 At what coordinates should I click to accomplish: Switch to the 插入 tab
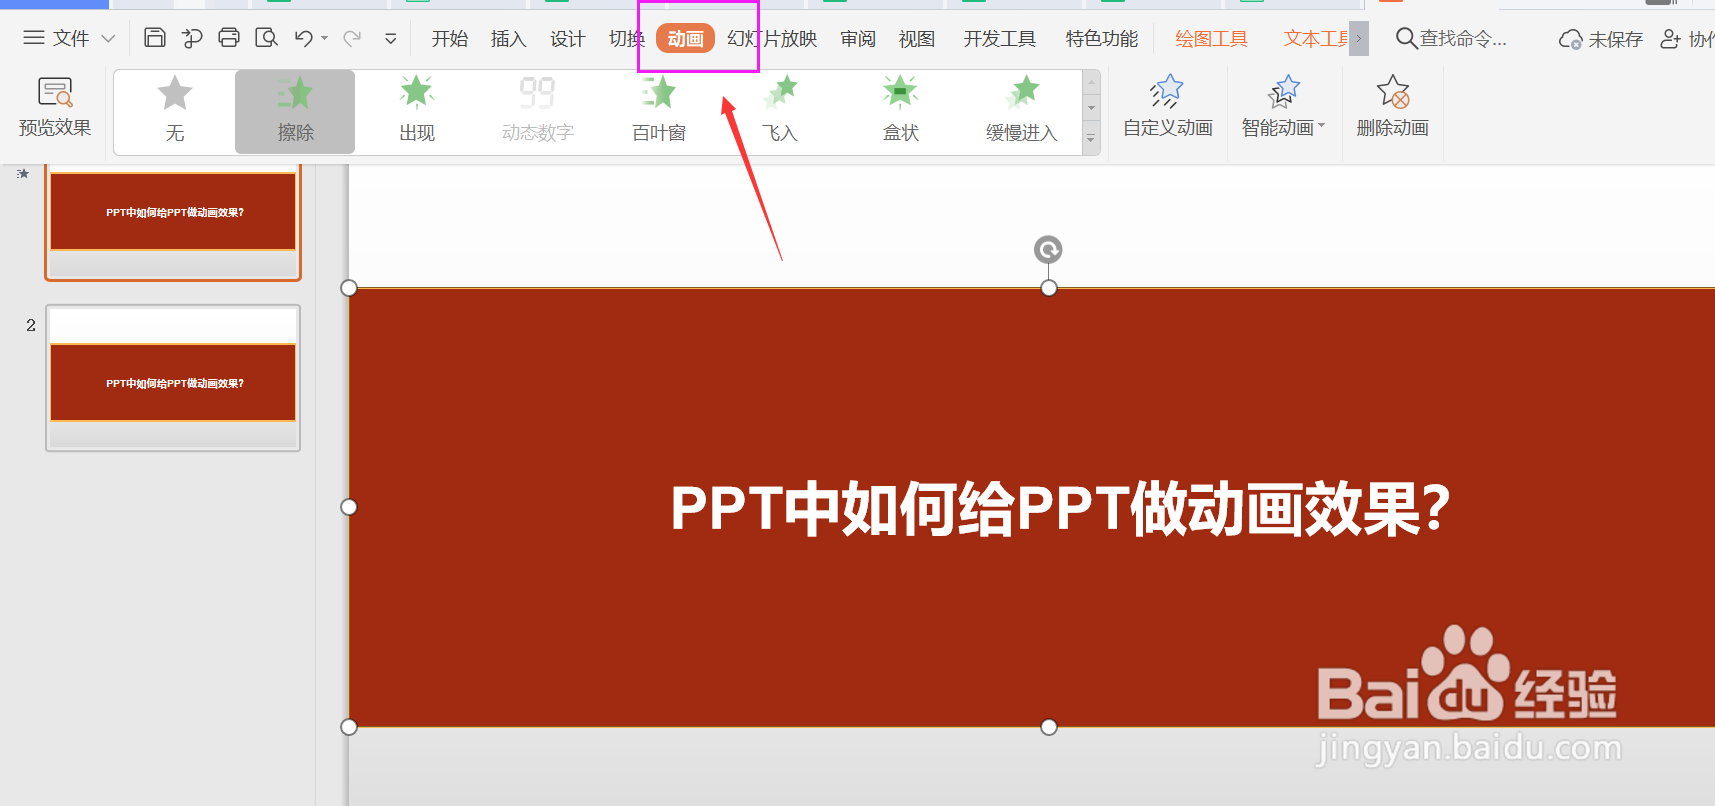pos(509,39)
